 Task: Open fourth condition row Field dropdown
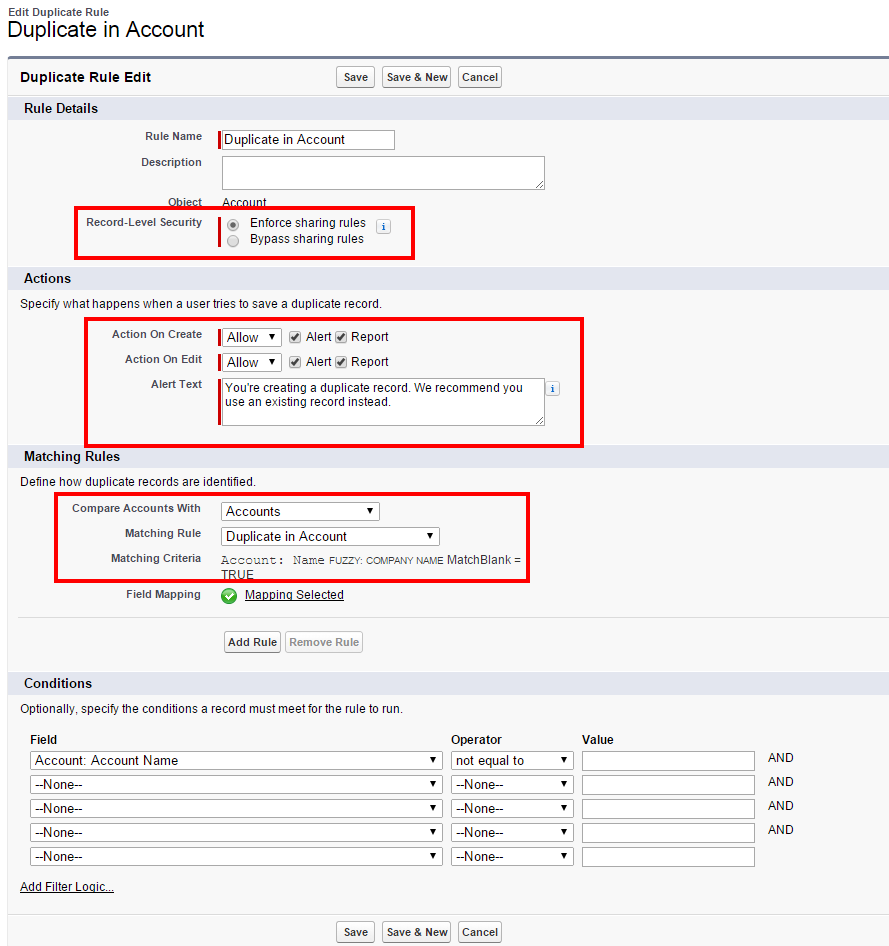(x=236, y=833)
